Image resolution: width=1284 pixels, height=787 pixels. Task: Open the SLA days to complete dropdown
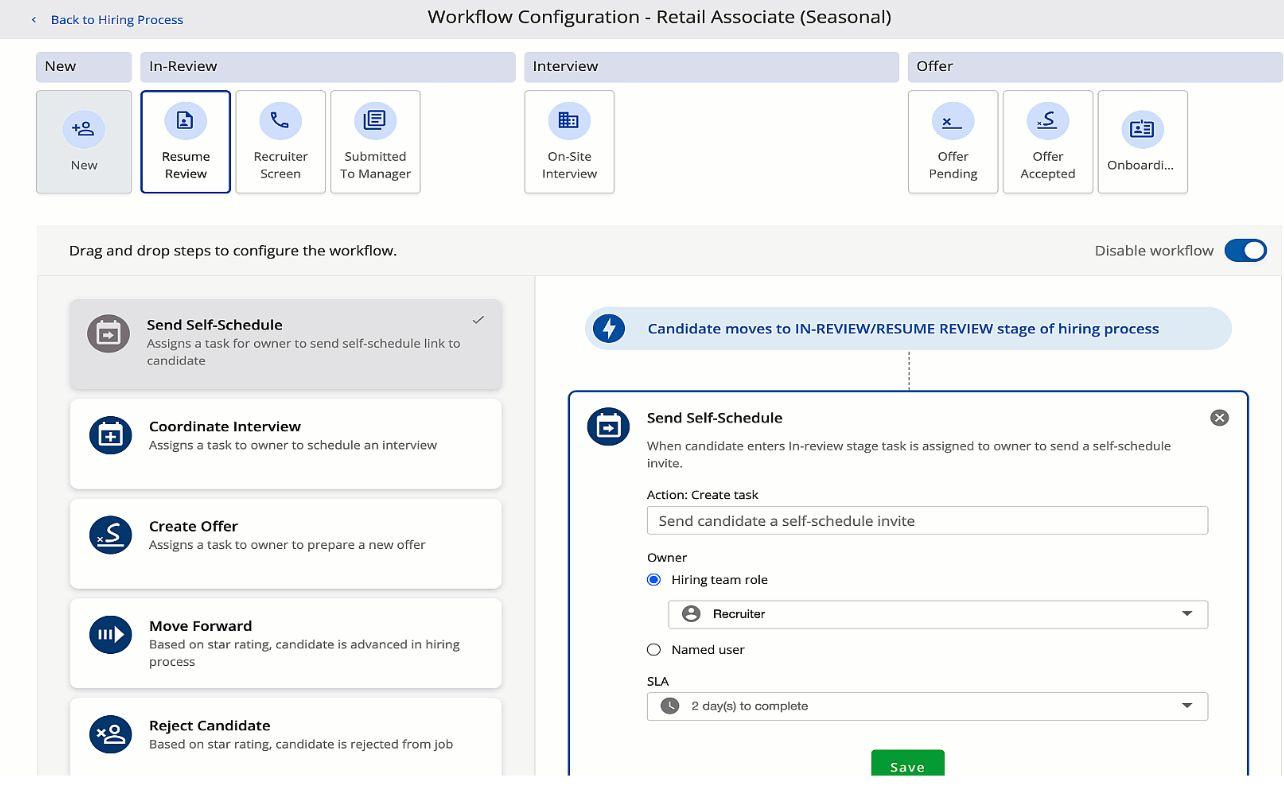927,706
